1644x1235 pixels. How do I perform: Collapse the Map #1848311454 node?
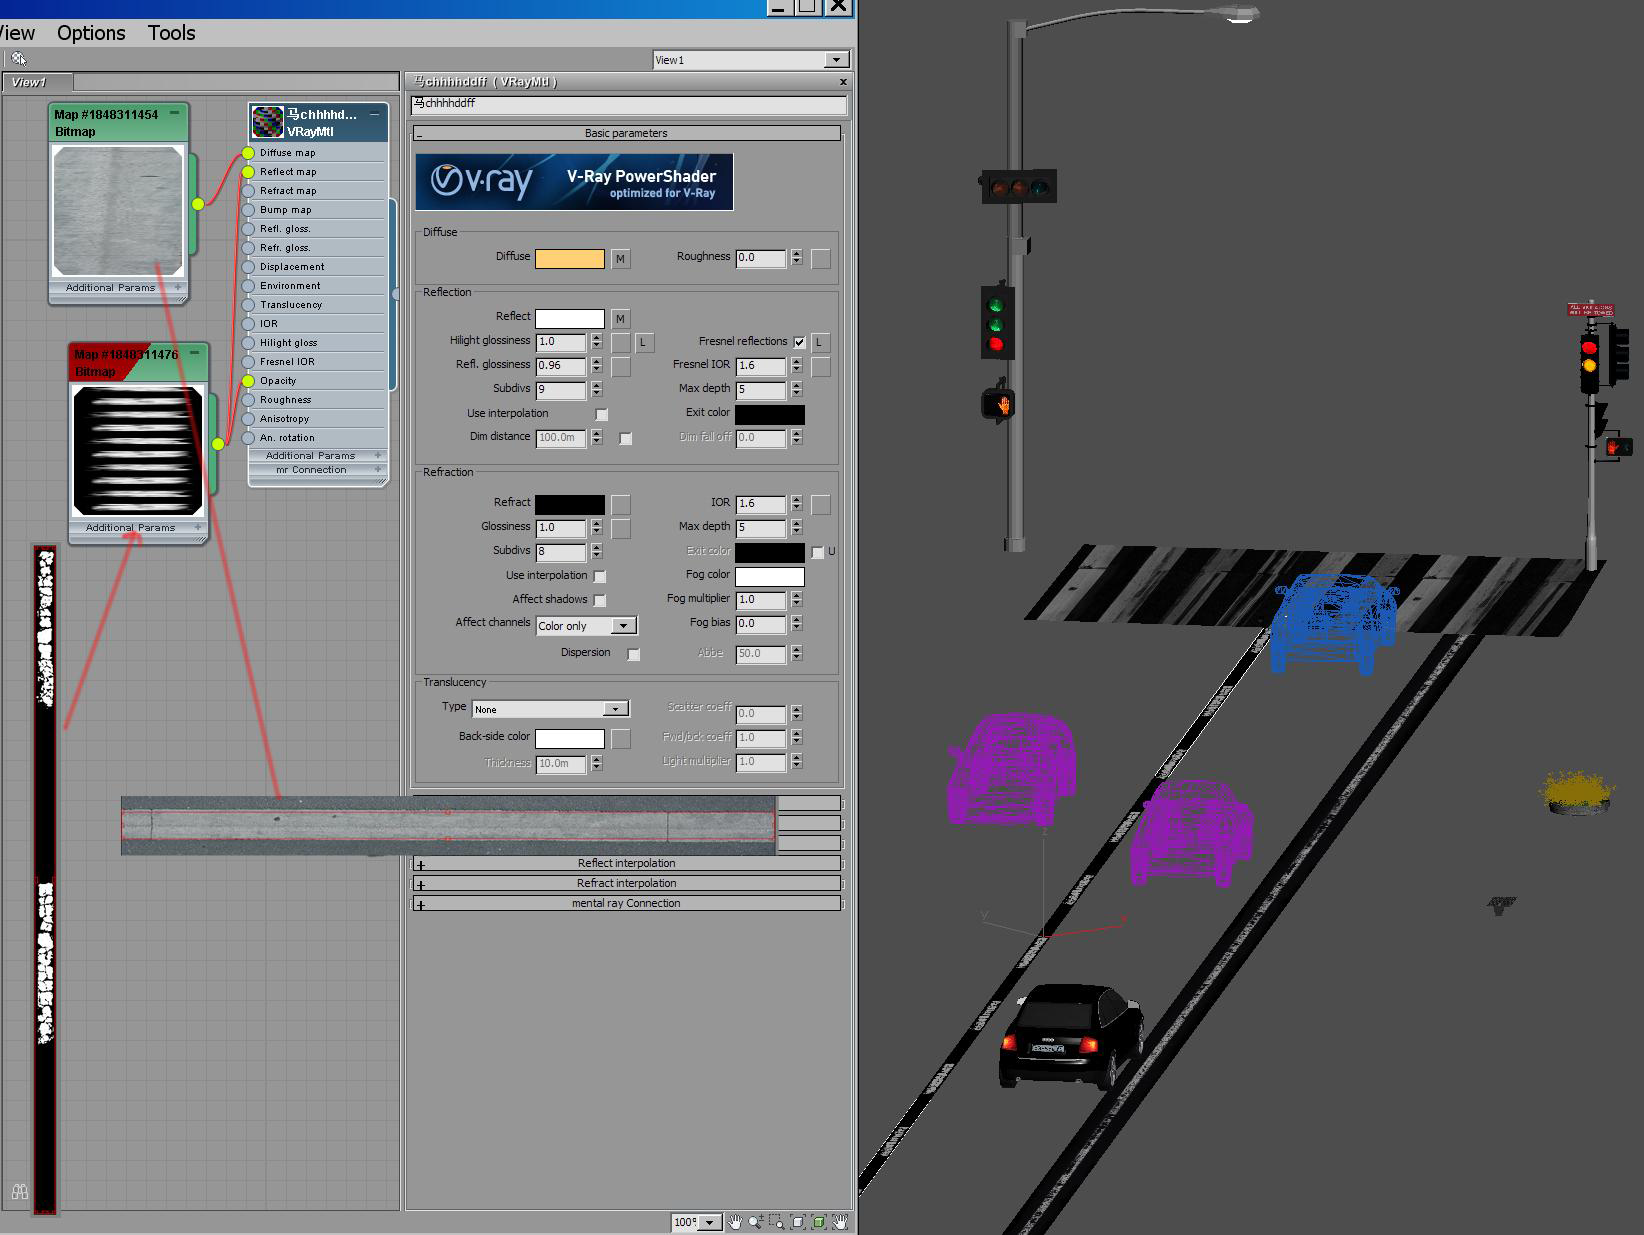[175, 113]
